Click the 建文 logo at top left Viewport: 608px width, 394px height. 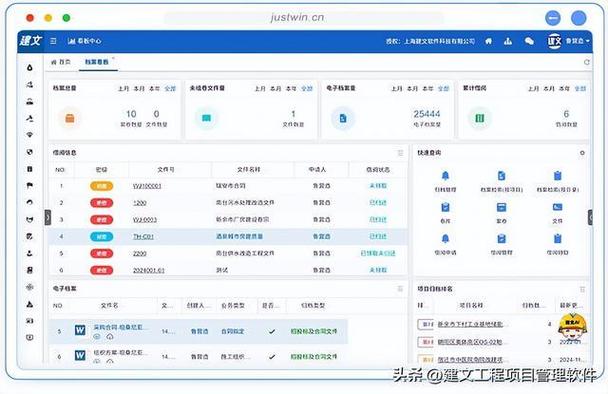point(30,40)
